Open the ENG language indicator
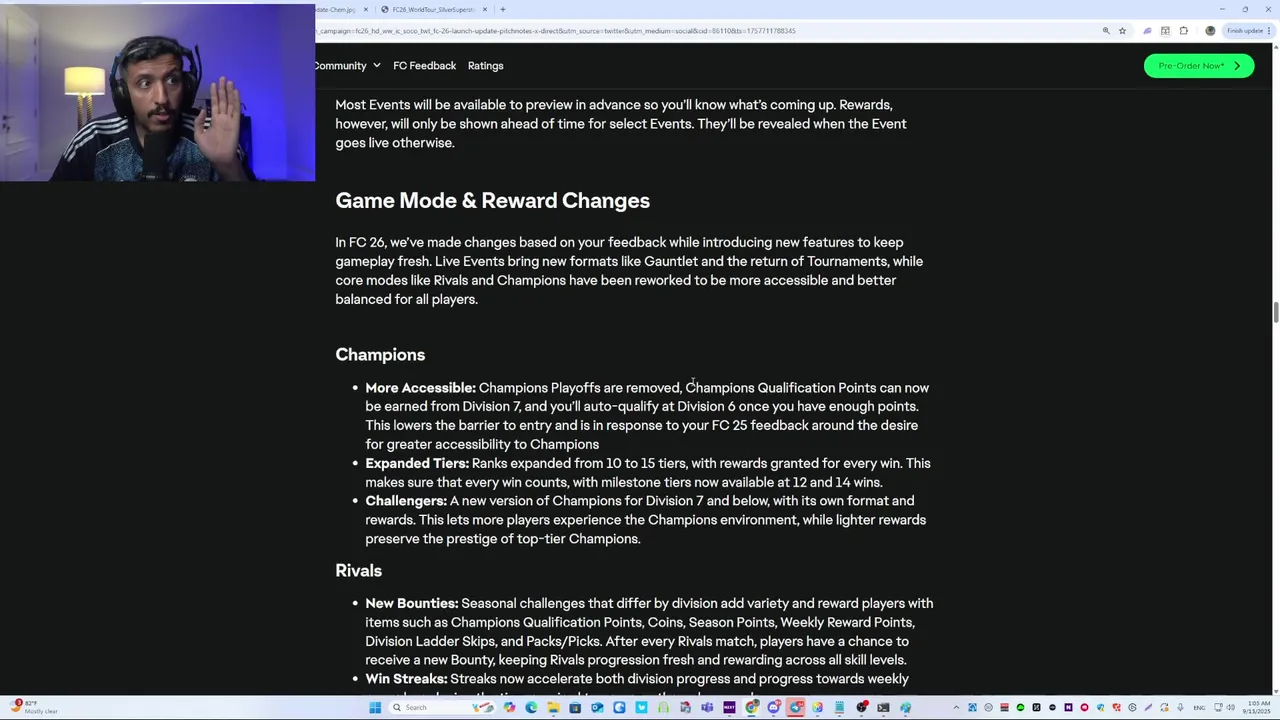Viewport: 1280px width, 720px height. [x=1199, y=707]
